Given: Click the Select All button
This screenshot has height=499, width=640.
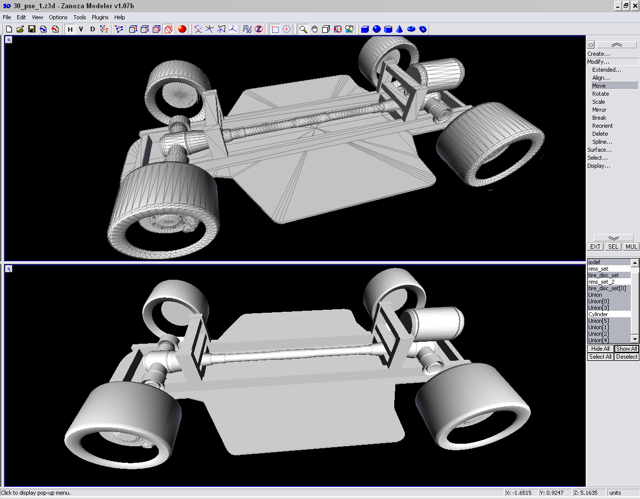Looking at the screenshot, I should 599,356.
